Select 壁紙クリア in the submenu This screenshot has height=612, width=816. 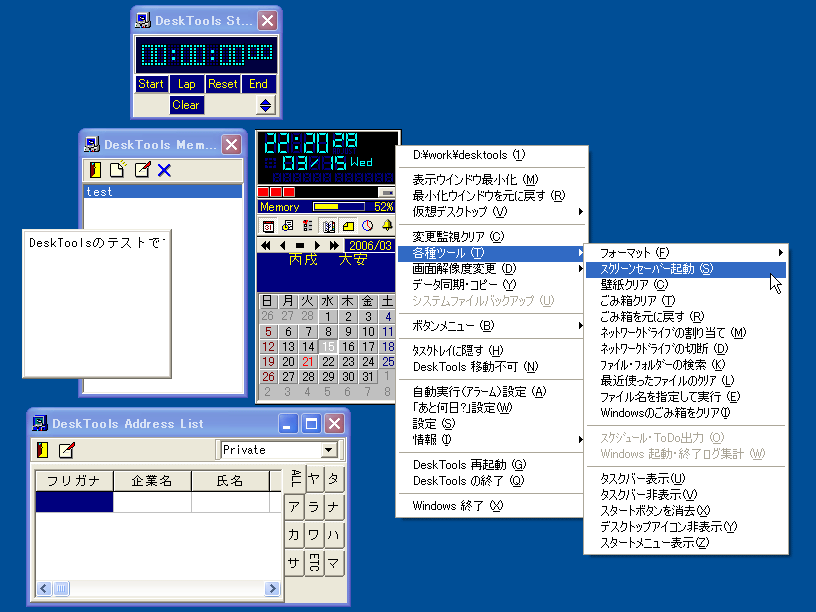pyautogui.click(x=686, y=285)
